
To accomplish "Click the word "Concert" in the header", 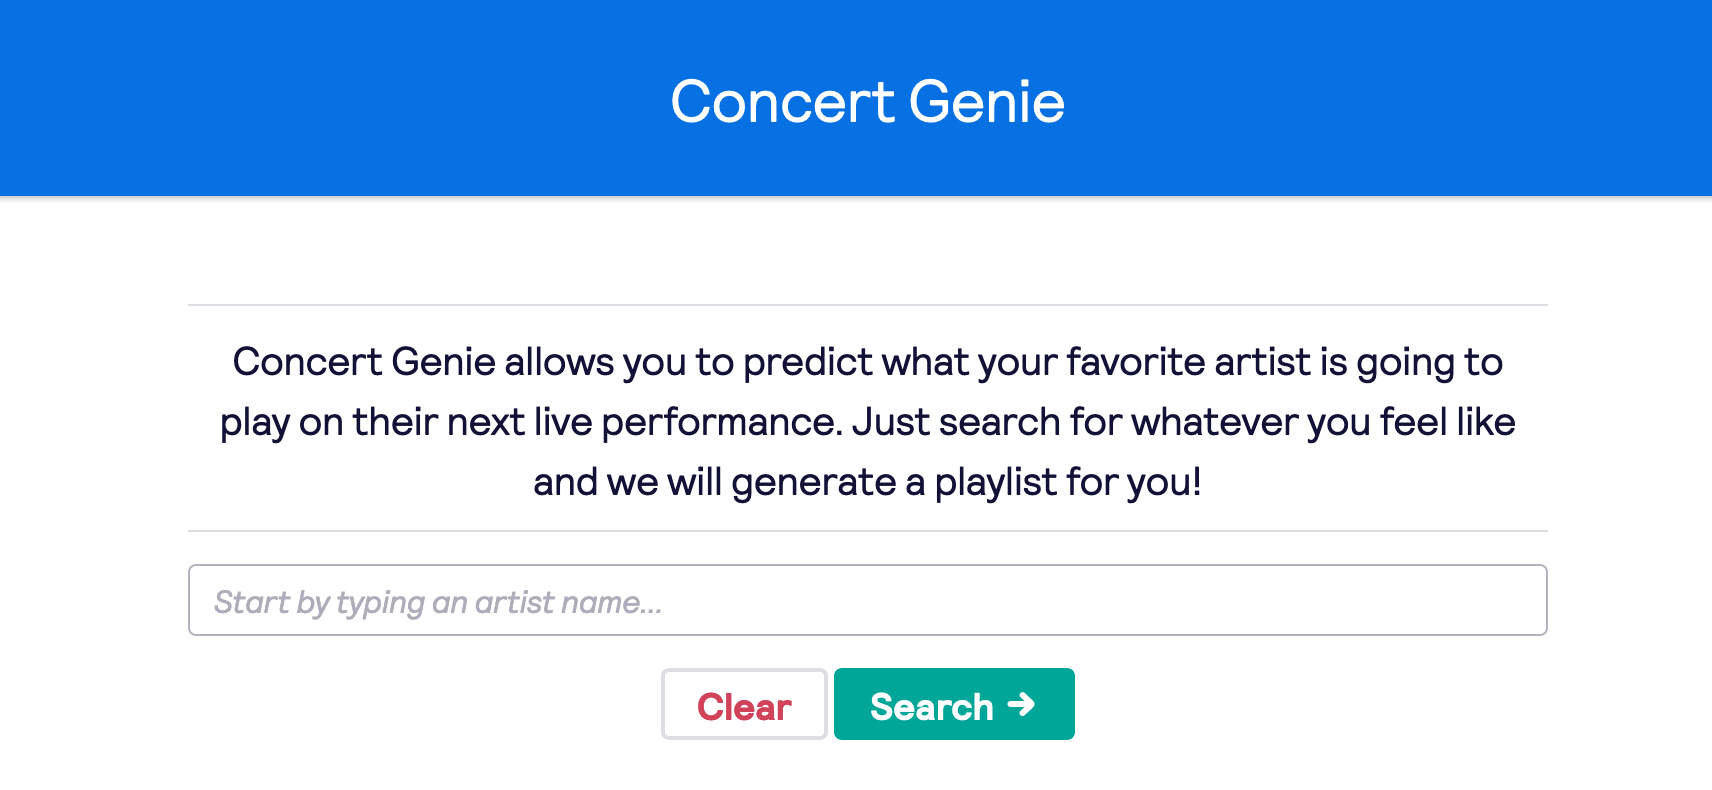I will pos(782,102).
